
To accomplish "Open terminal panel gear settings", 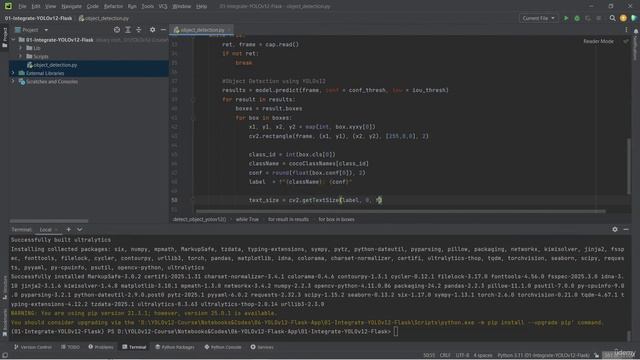I will coord(615,229).
